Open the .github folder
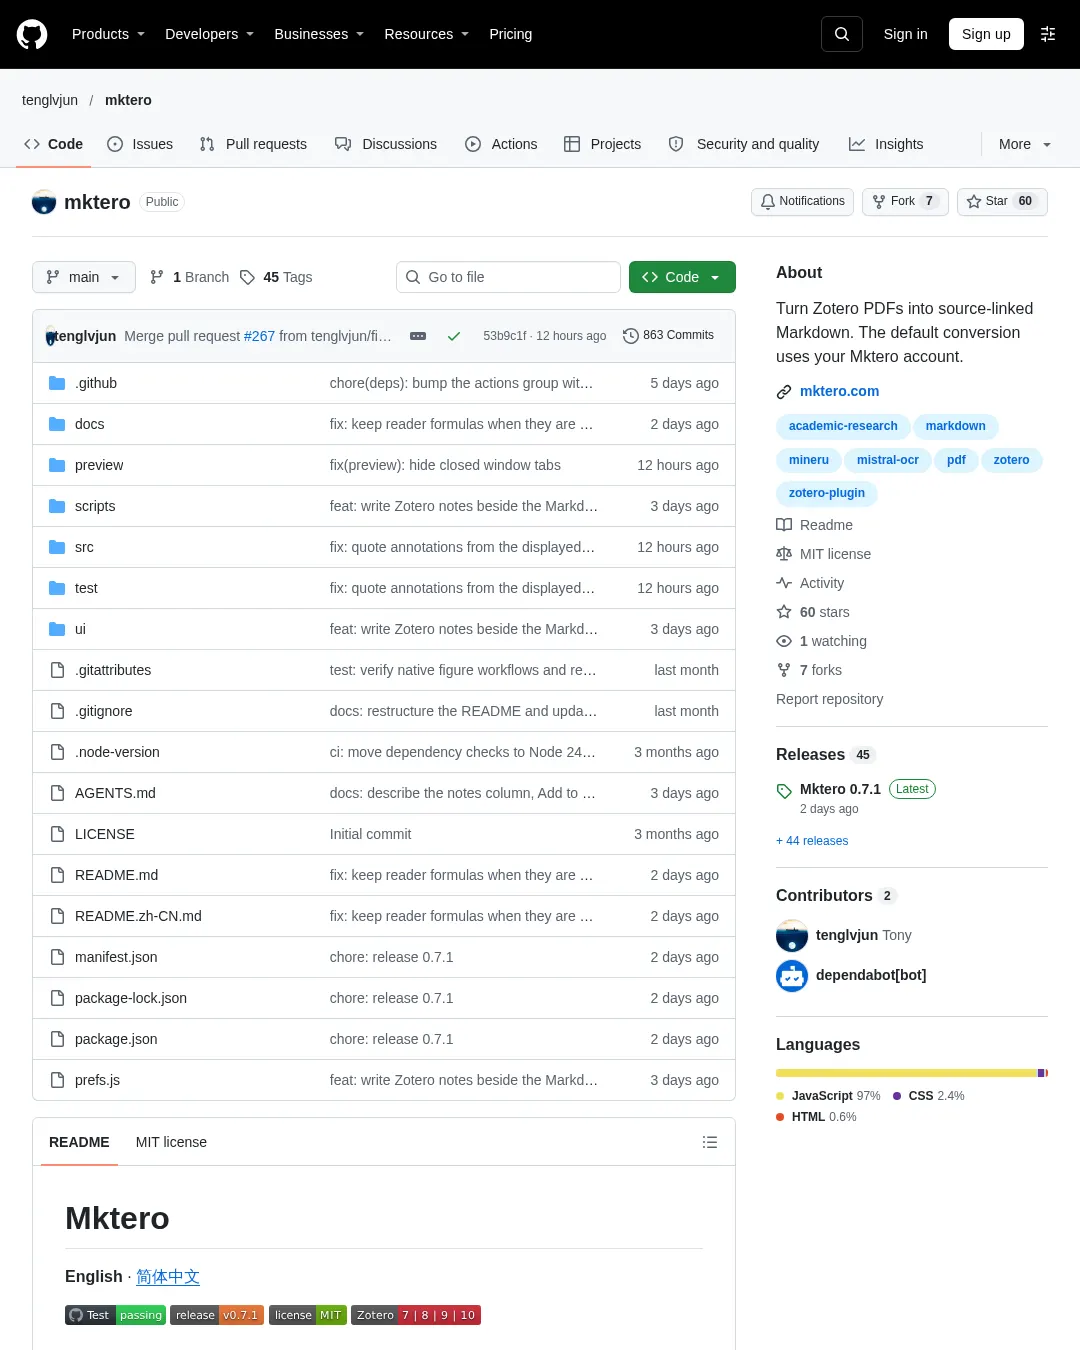The height and width of the screenshot is (1350, 1080). (96, 383)
